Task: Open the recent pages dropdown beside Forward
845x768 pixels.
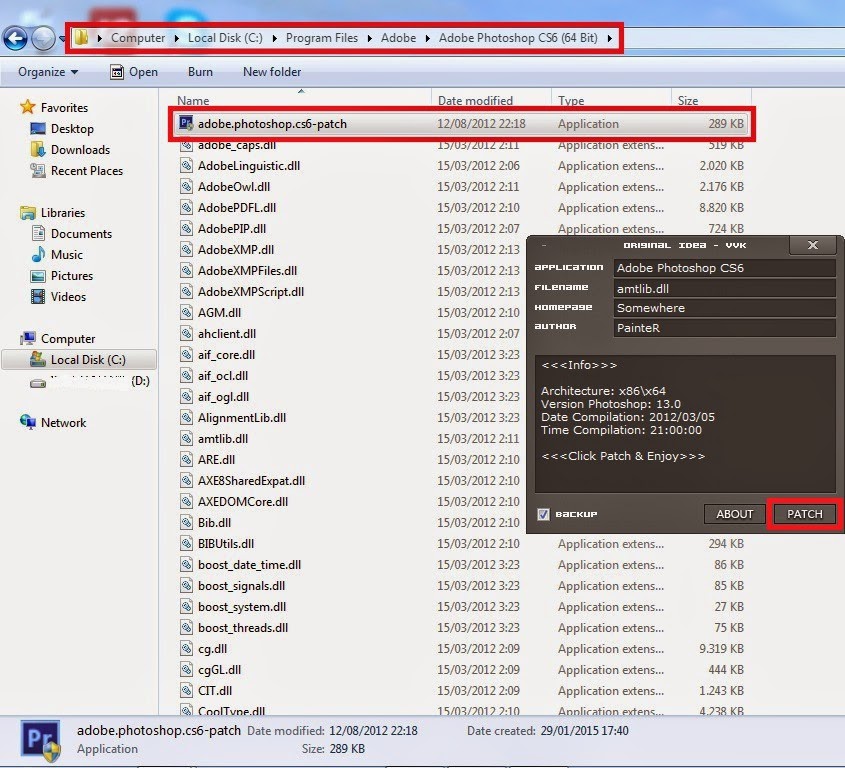Action: coord(62,38)
